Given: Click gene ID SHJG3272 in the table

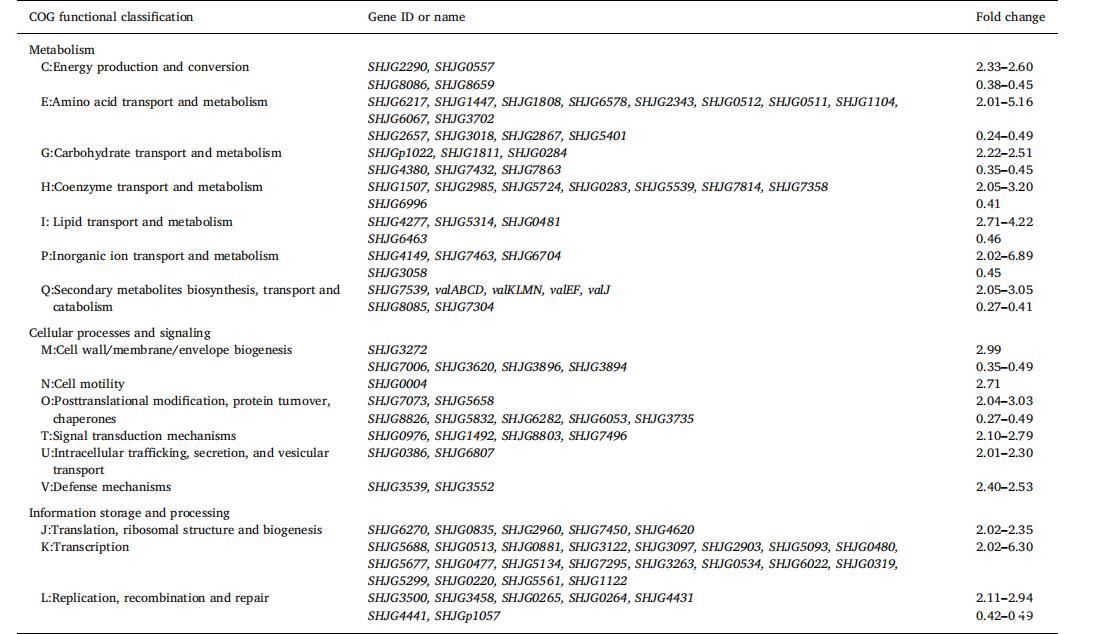Looking at the screenshot, I should (x=397, y=350).
